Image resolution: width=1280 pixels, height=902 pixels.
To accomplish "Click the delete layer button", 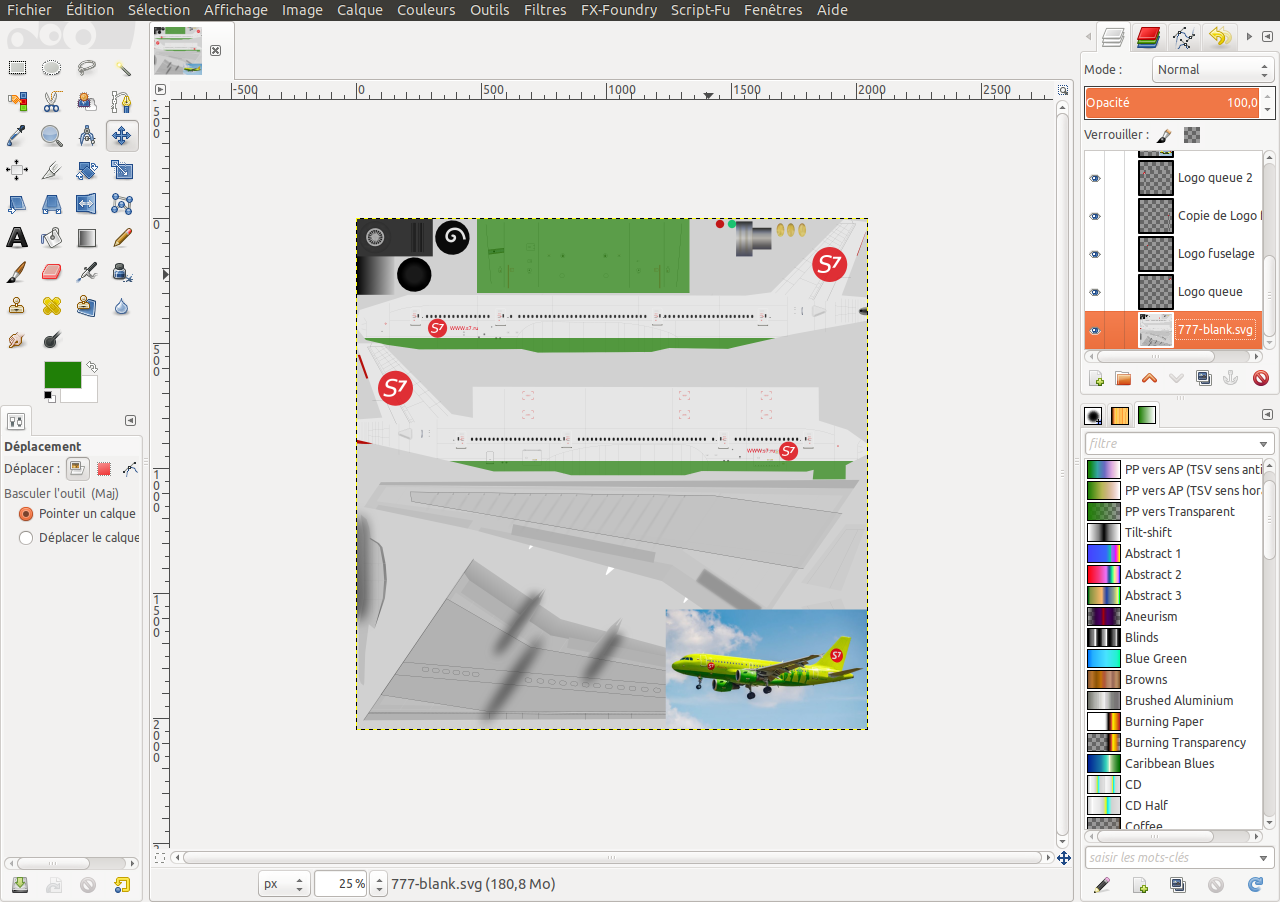I will coord(1260,378).
